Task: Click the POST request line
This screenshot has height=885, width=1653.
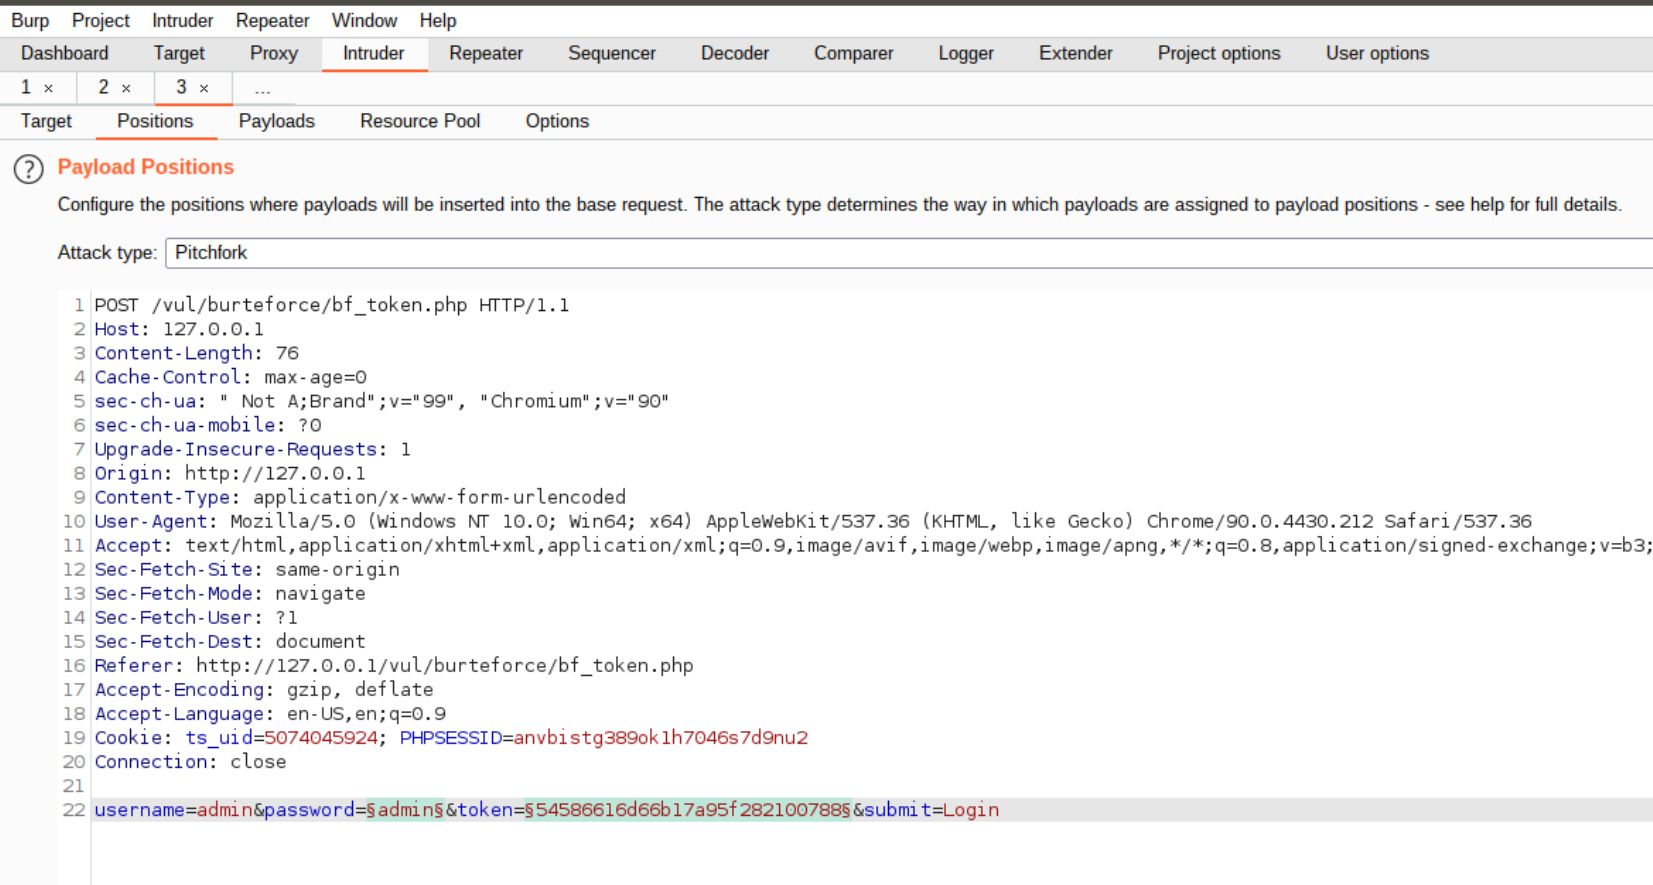Action: point(332,305)
